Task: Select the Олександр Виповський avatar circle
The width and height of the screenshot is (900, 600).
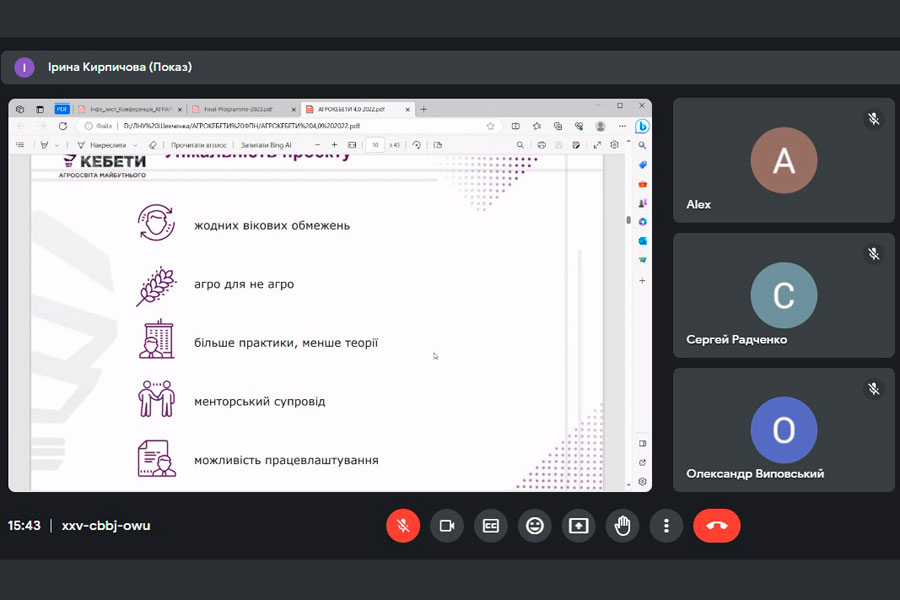Action: coord(783,430)
